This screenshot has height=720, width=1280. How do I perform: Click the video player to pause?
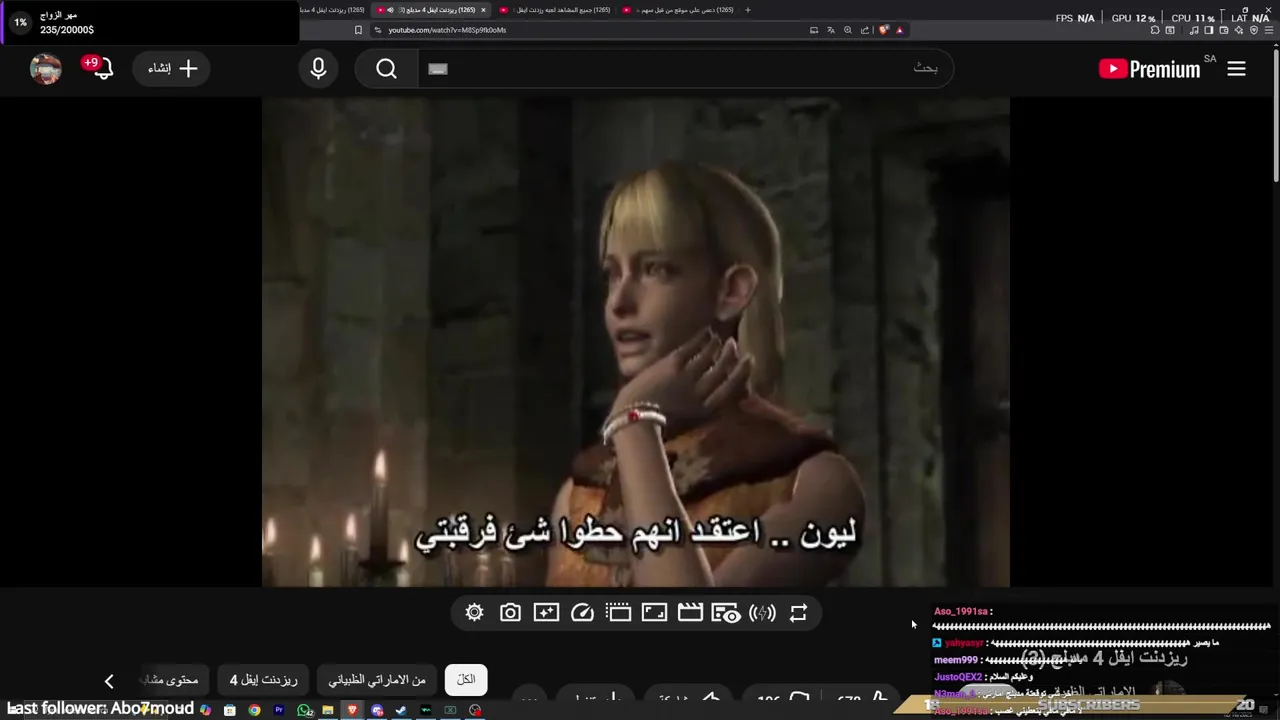coord(636,342)
